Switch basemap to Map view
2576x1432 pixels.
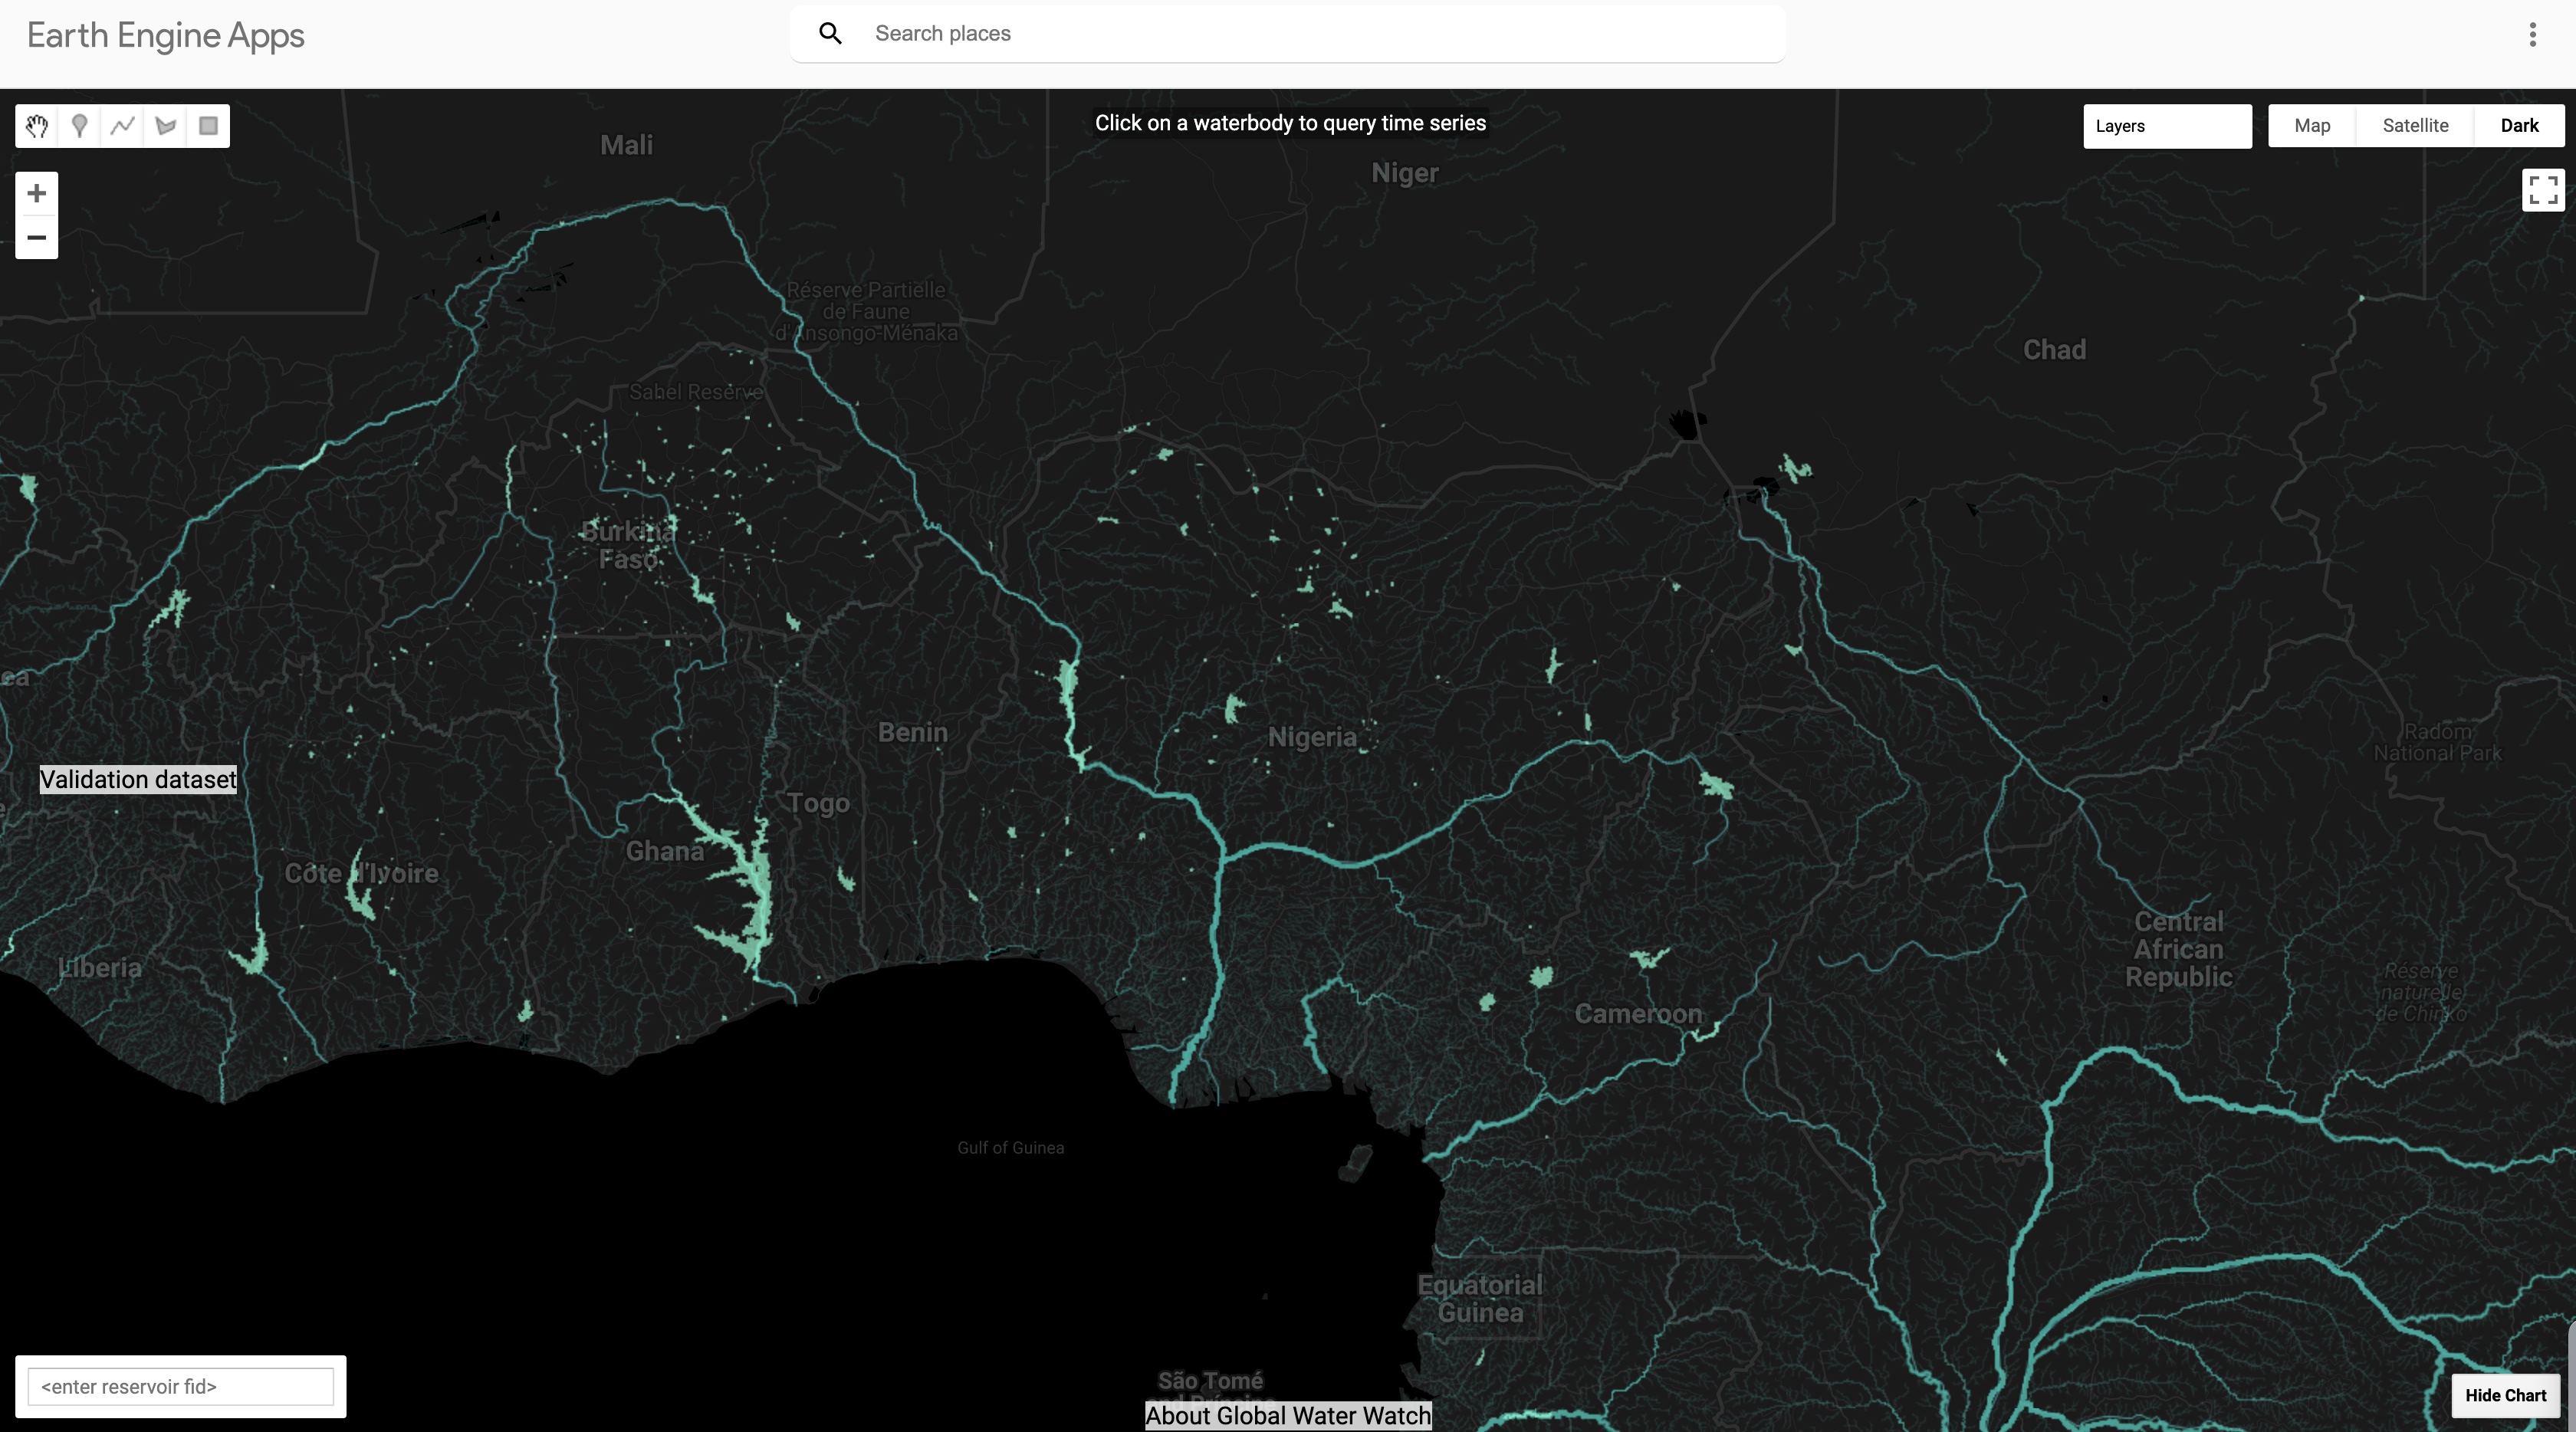click(2311, 126)
